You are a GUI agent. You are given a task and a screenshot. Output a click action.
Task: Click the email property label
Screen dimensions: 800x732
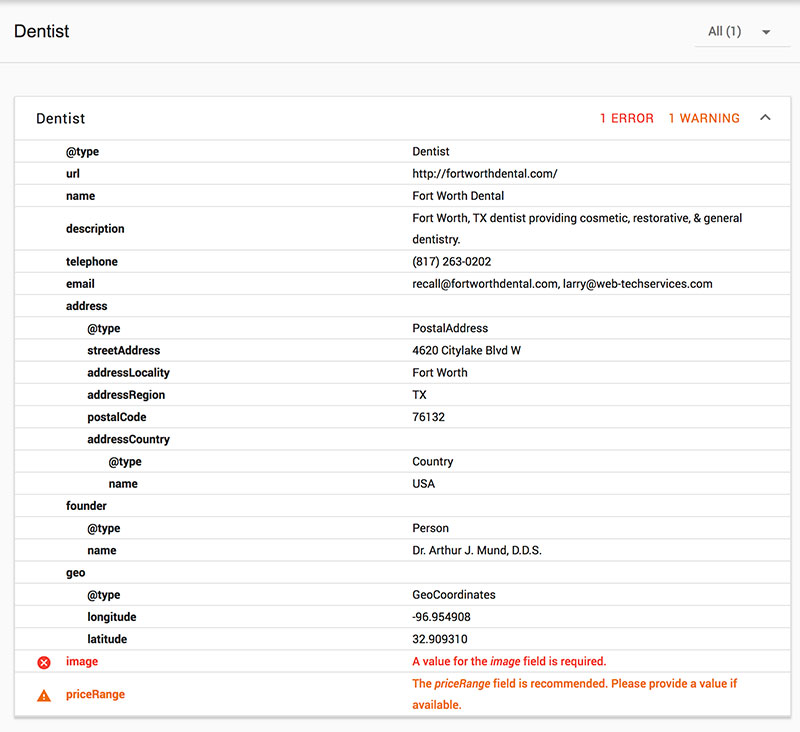(x=80, y=284)
